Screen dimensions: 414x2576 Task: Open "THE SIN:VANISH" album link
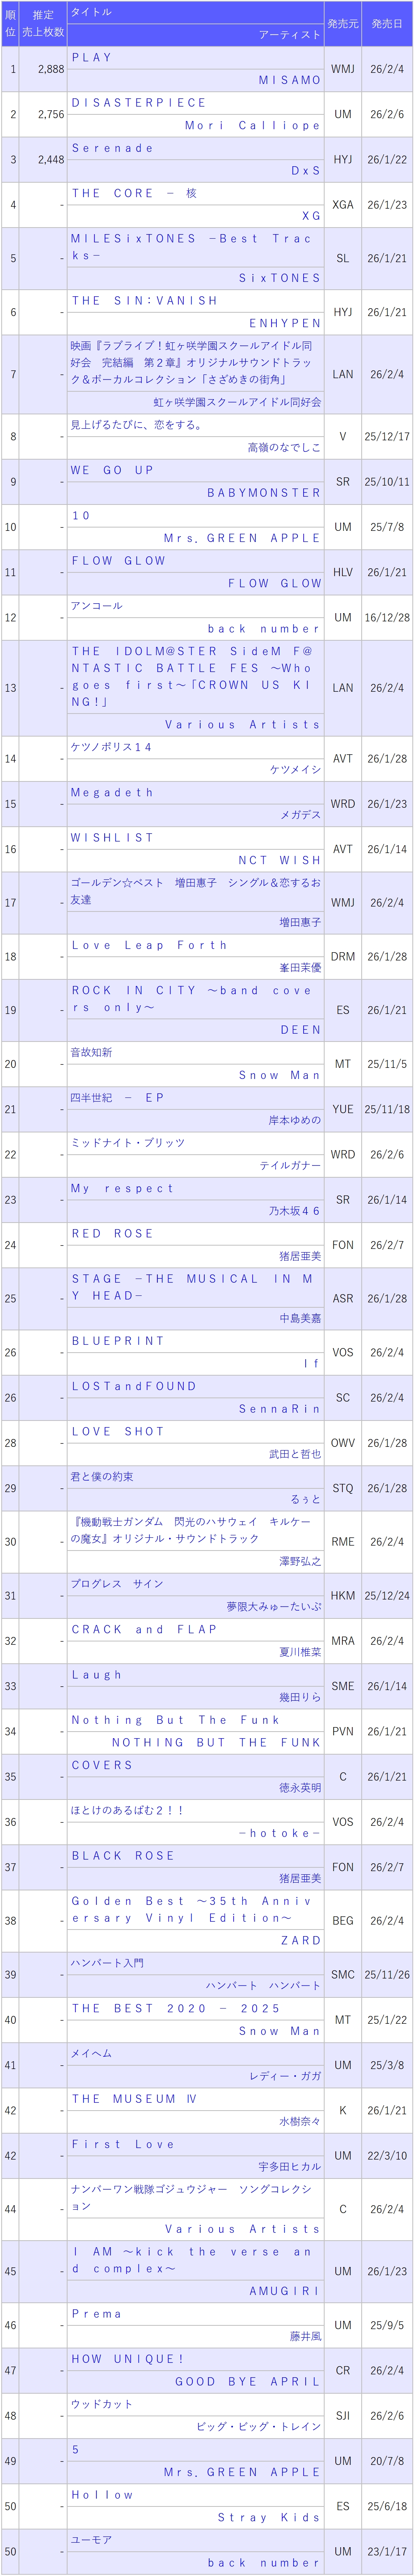pos(145,300)
